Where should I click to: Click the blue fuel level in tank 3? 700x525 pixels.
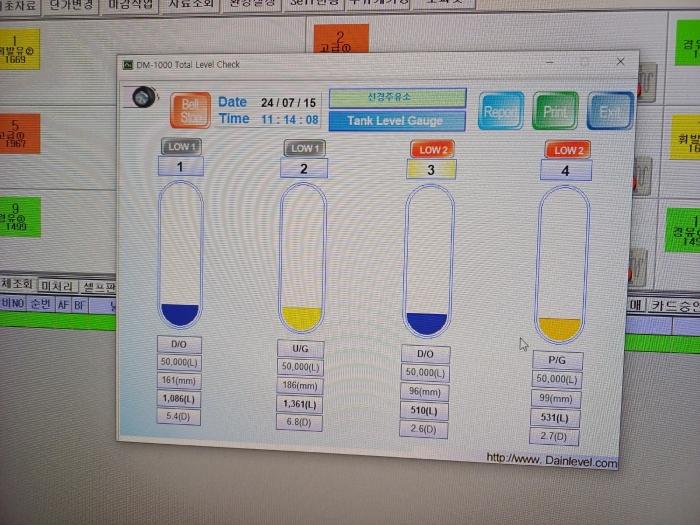tap(427, 323)
